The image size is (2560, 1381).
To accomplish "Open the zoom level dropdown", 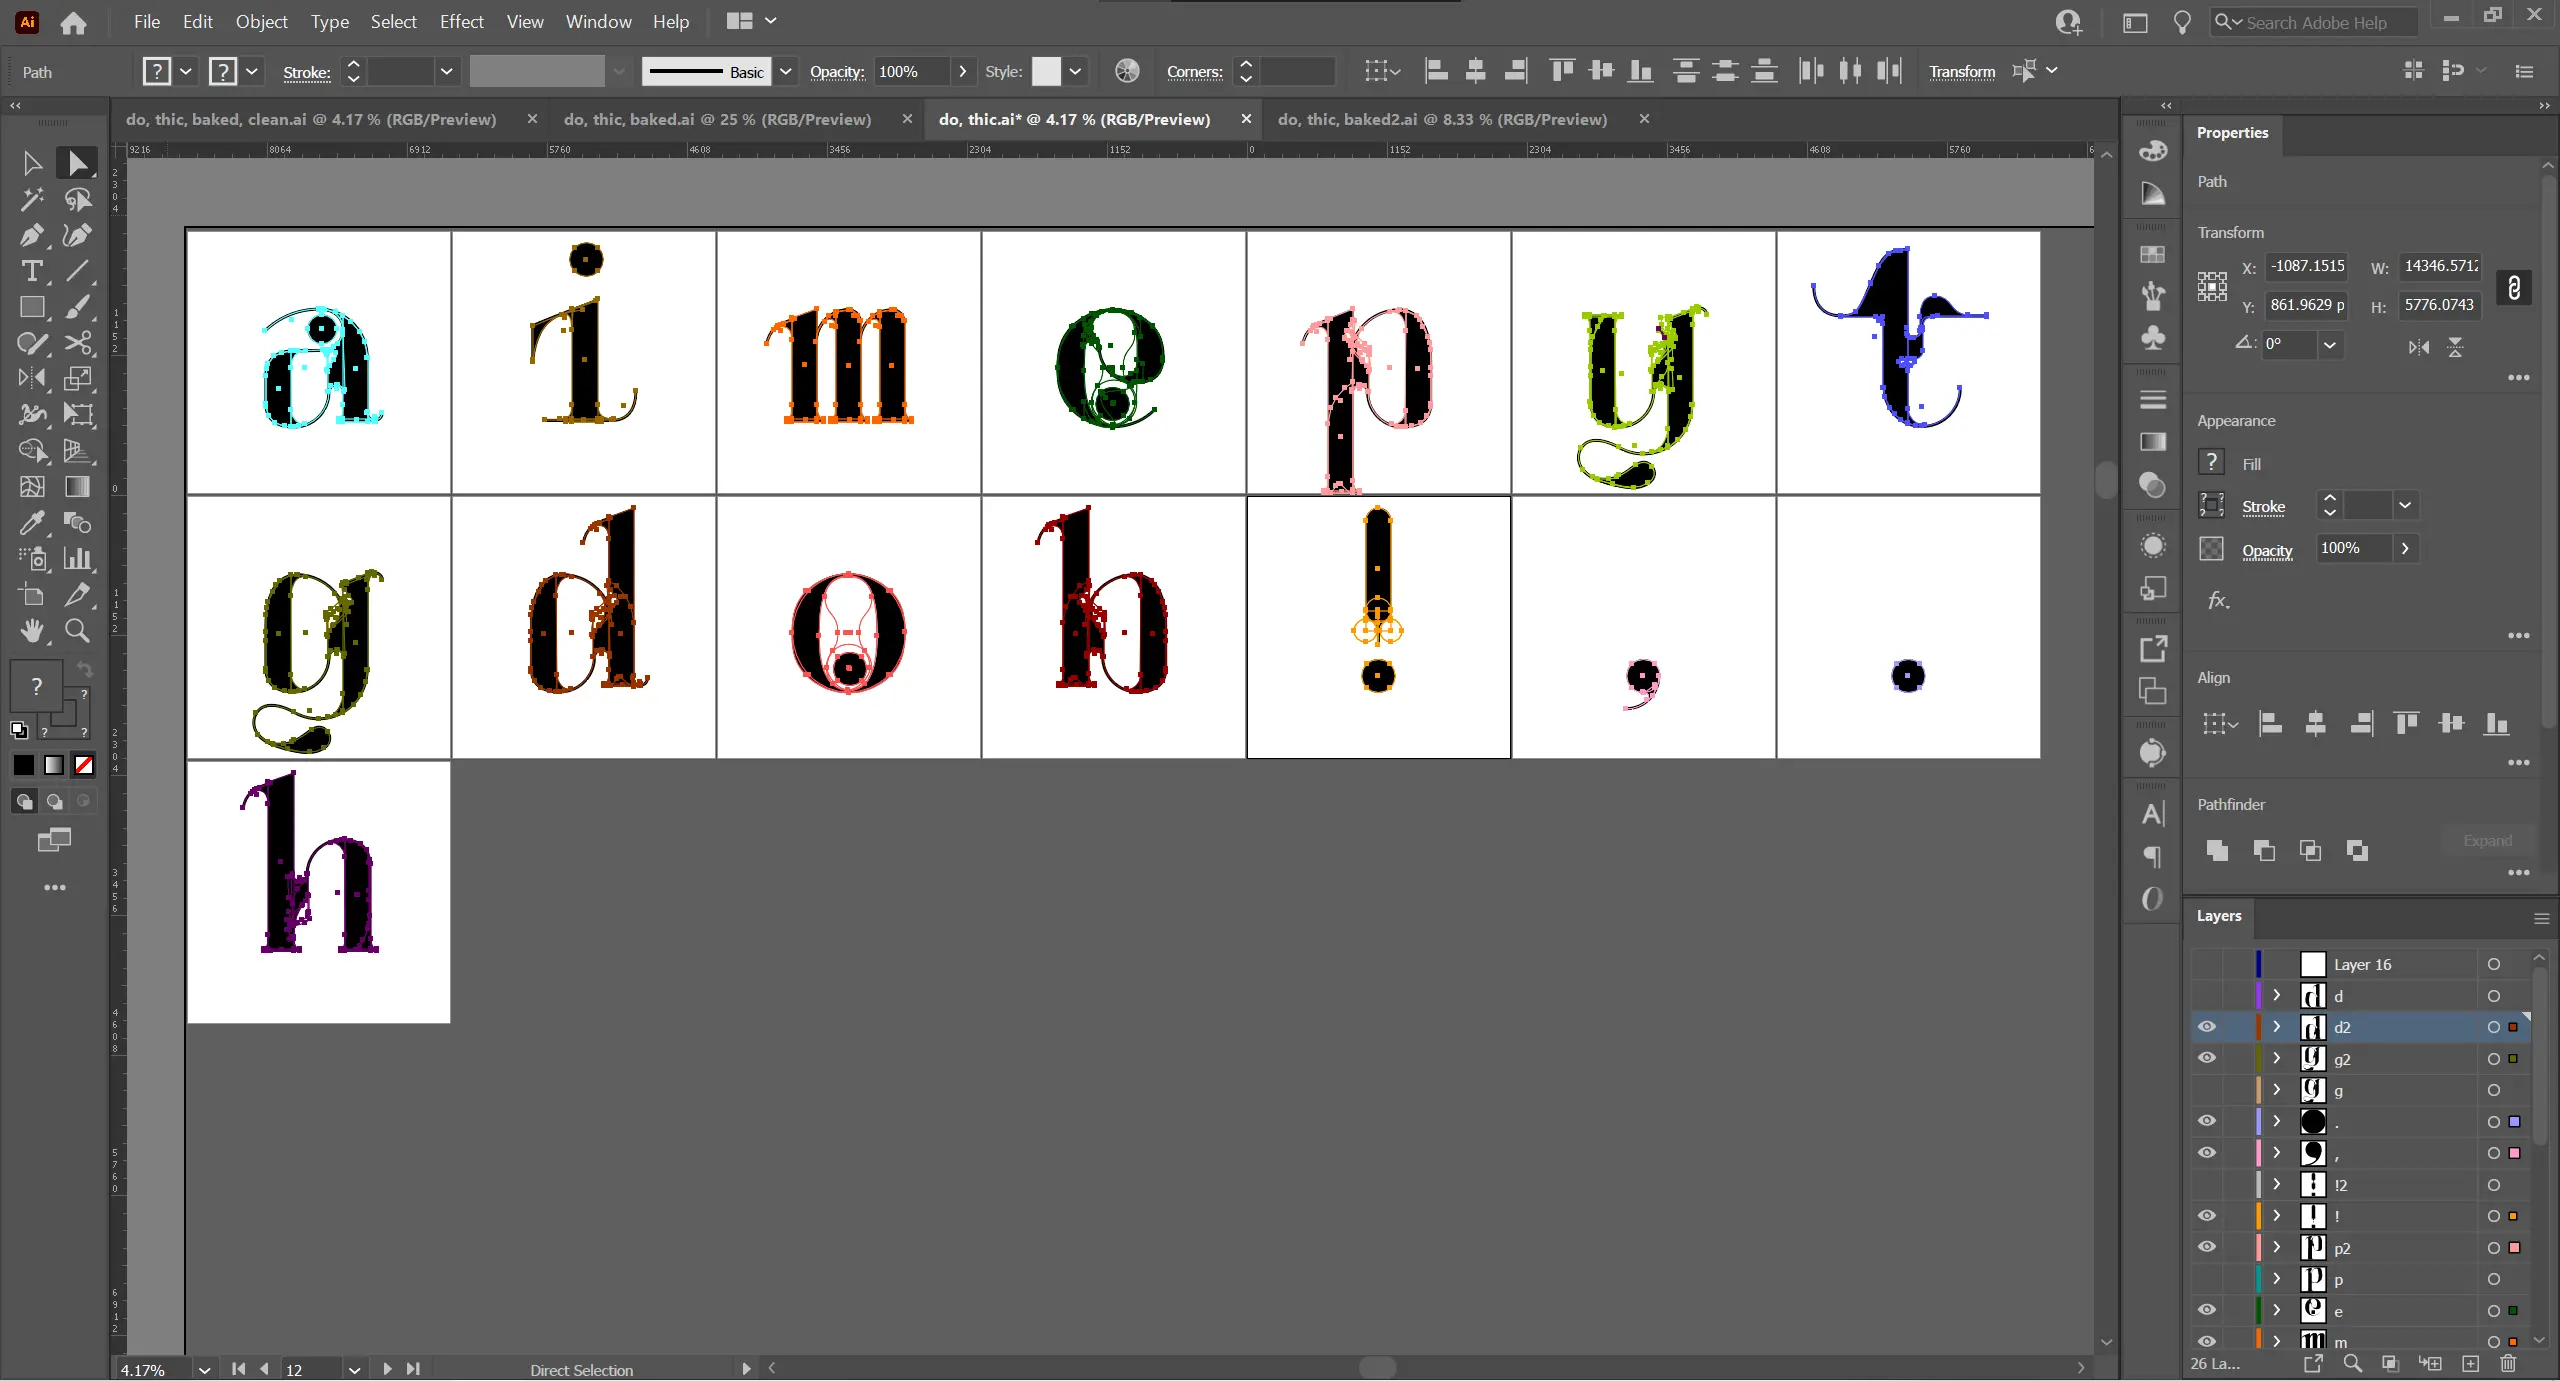I will point(205,1369).
